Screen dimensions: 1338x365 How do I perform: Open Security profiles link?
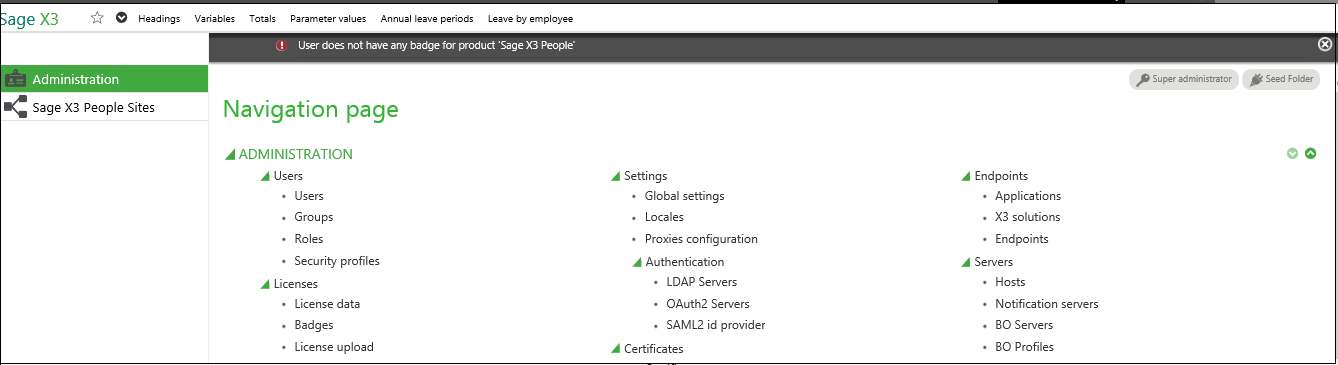pos(337,261)
